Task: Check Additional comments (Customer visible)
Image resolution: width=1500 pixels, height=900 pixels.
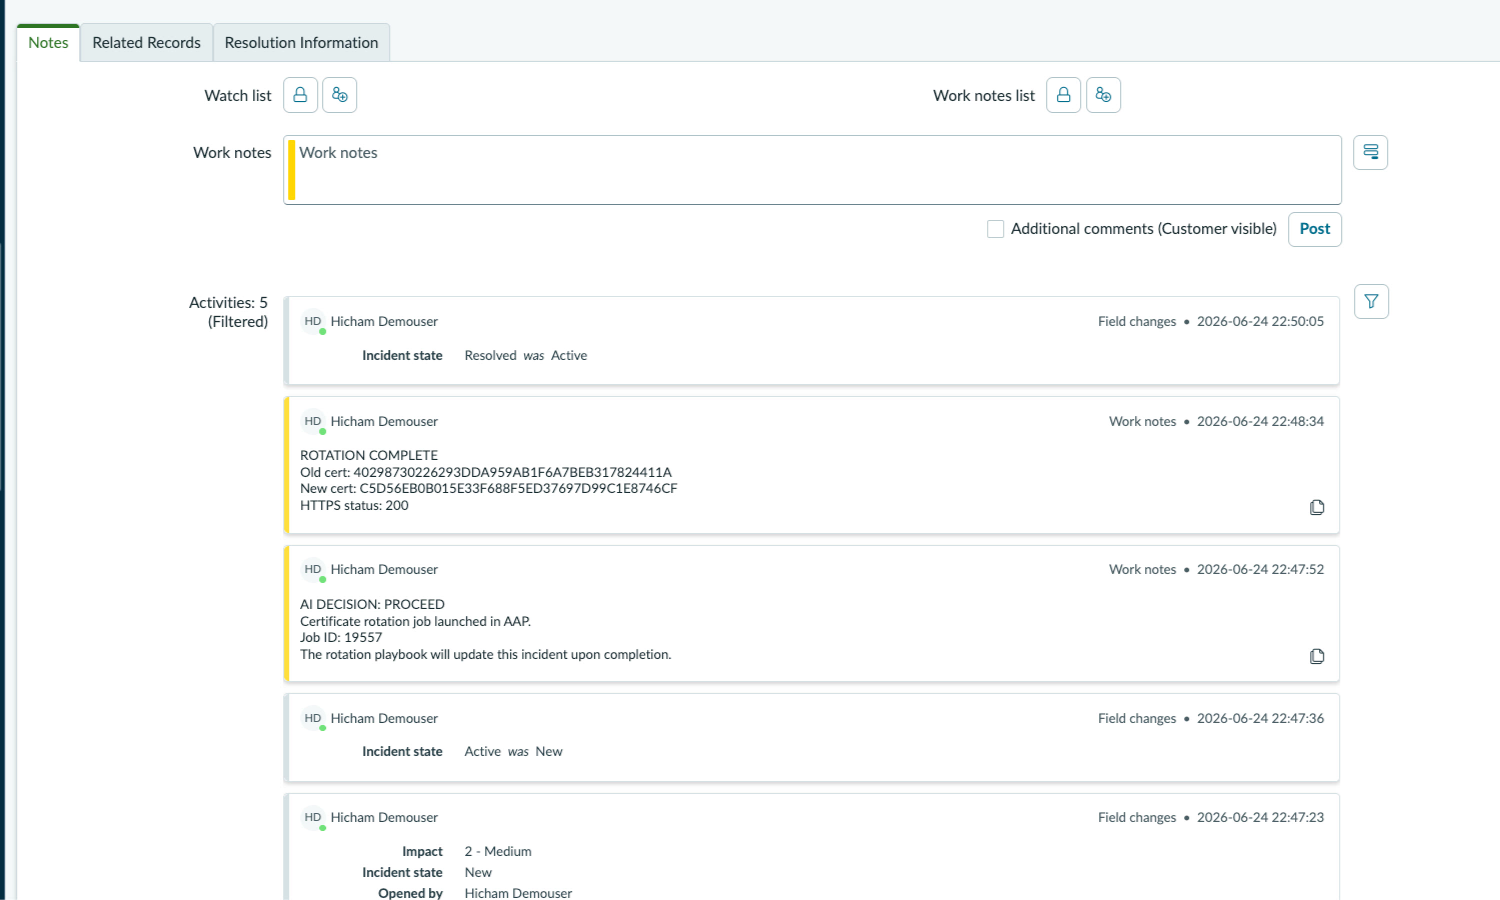Action: [x=995, y=229]
